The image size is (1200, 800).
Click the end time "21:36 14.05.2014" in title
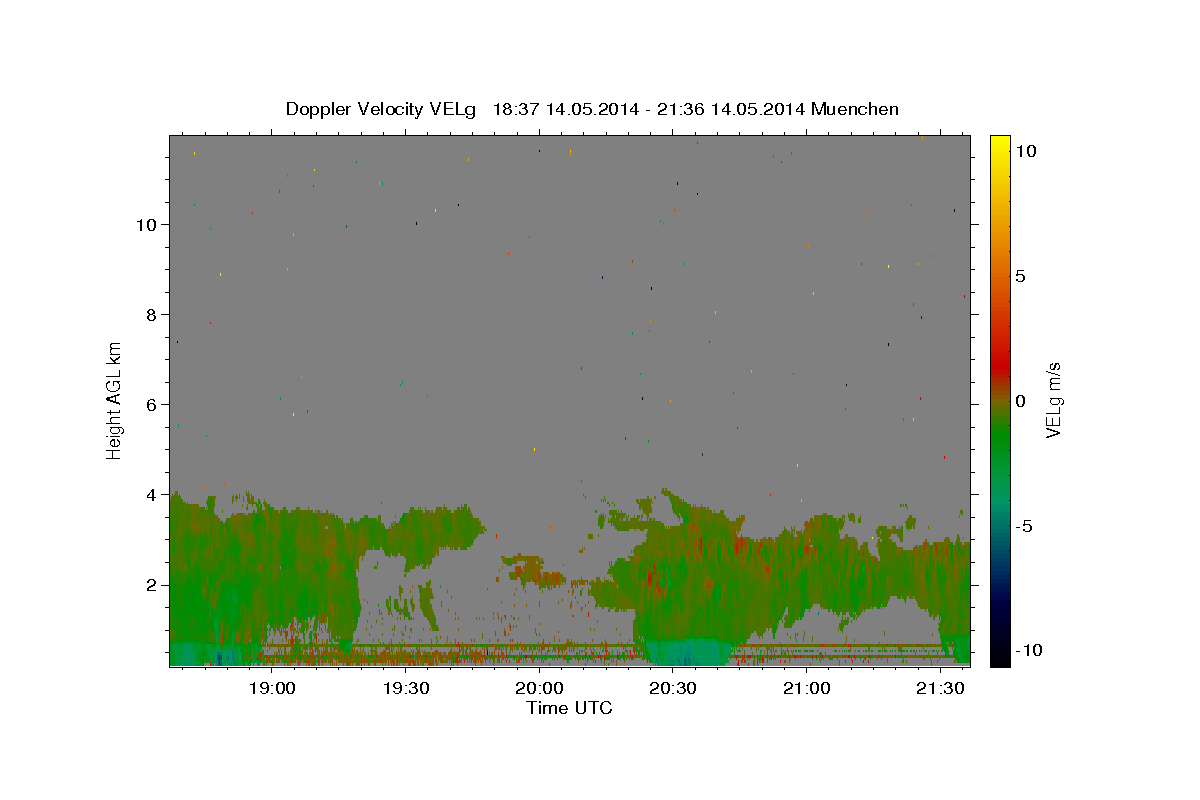(x=731, y=109)
